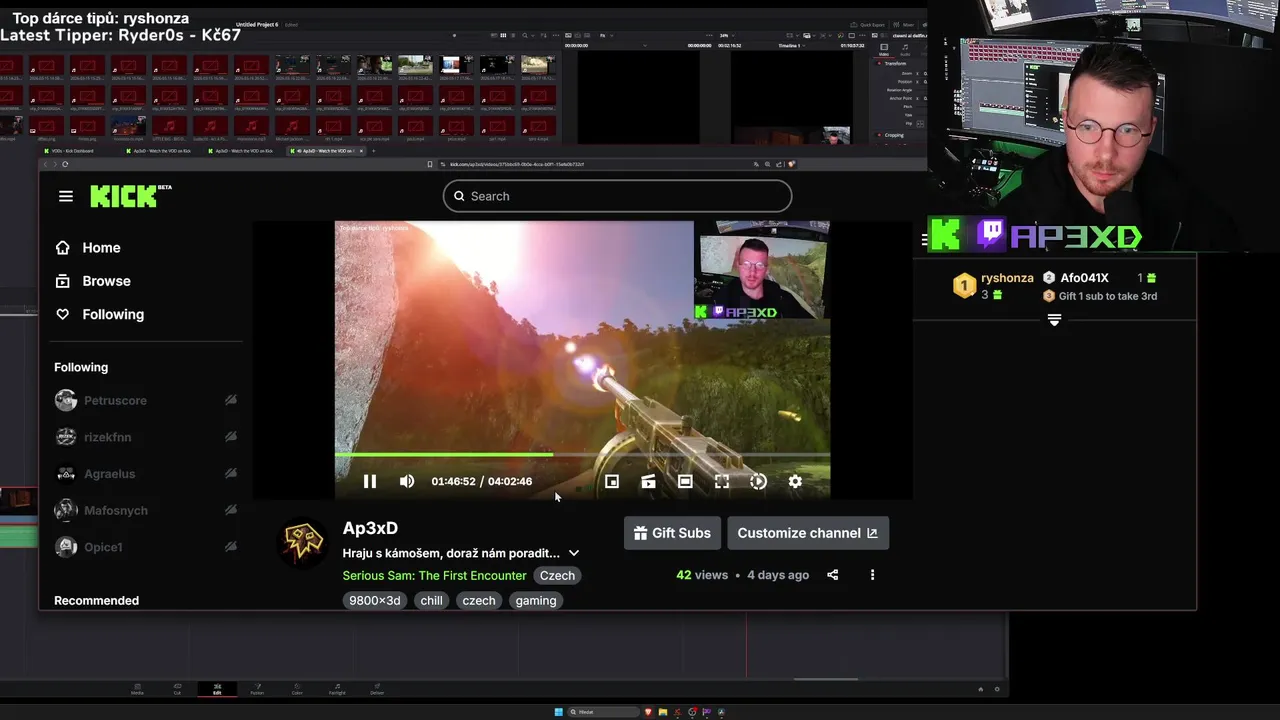This screenshot has width=1280, height=720.
Task: Mute the video with the speaker icon
Action: [x=407, y=481]
